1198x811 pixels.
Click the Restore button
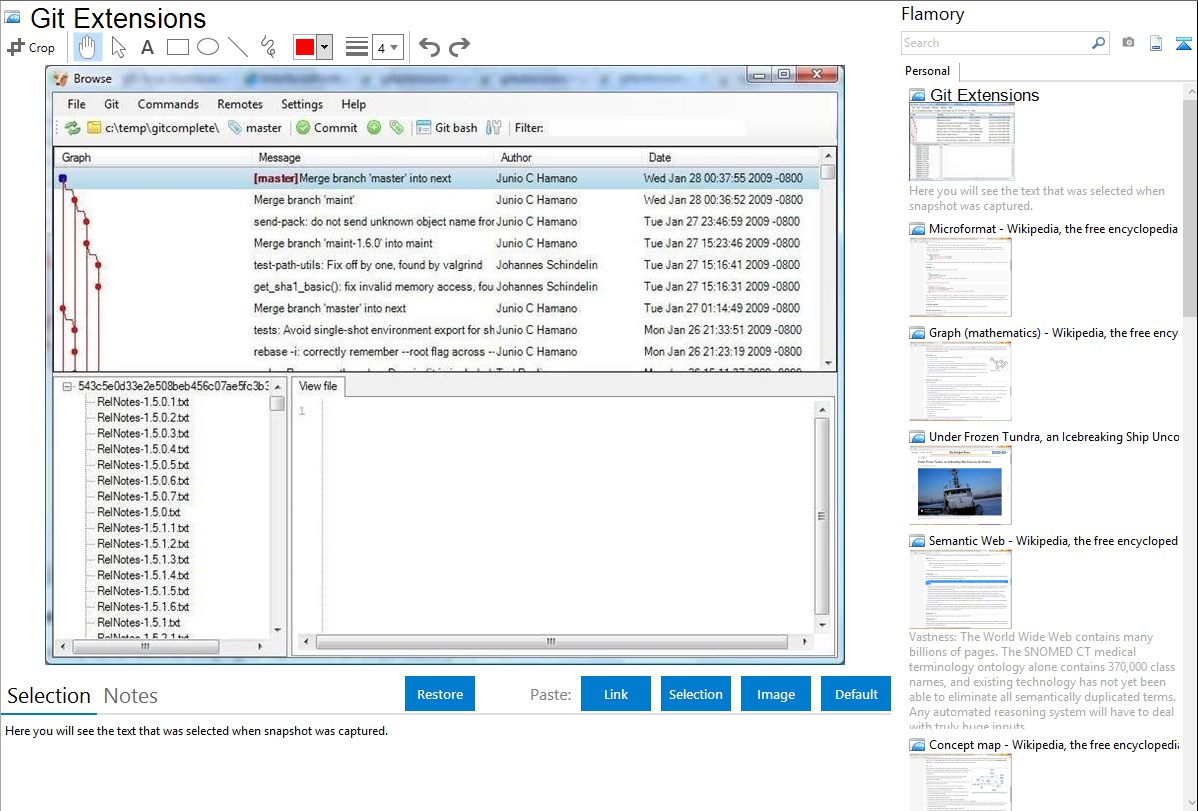440,694
